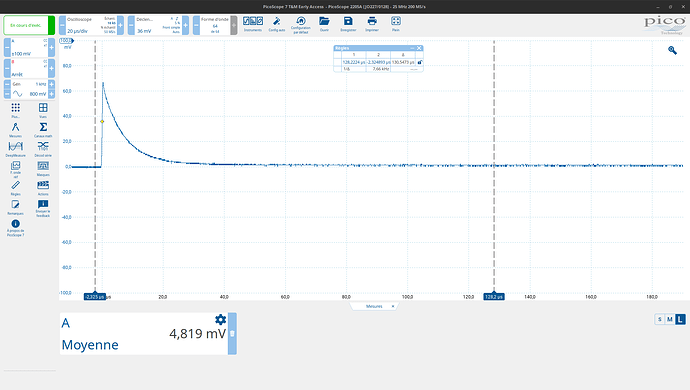Open the trigger 36 mV settings panel
690x390 pixels.
pos(158,25)
